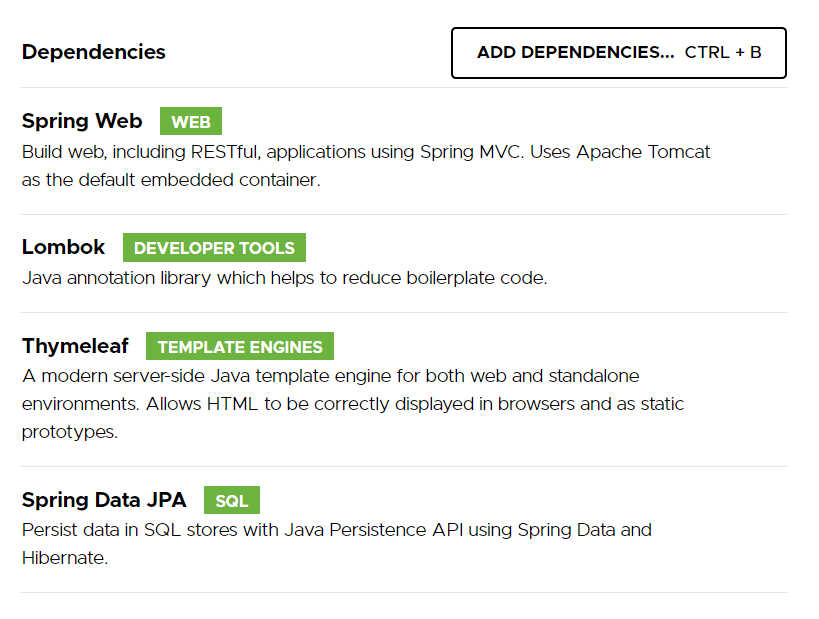Click the CTRL + B shortcut hint
This screenshot has height=619, width=819.
[723, 52]
